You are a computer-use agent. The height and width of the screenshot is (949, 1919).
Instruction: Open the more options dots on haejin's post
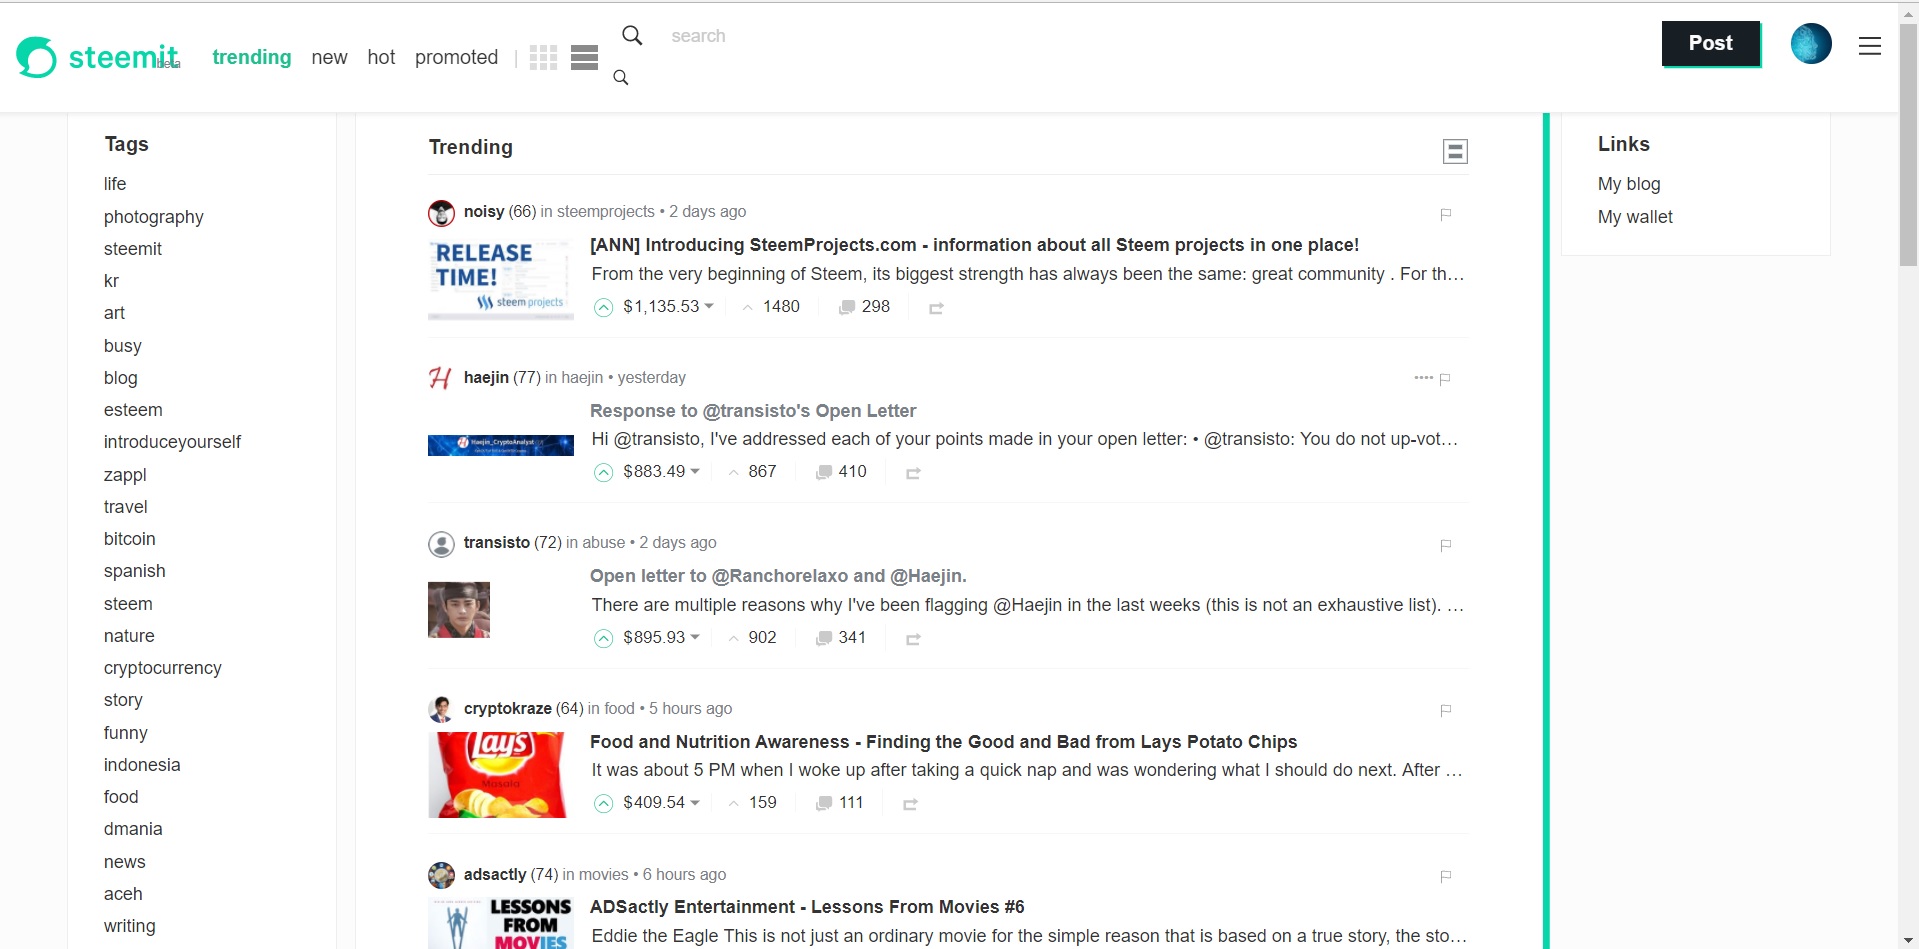click(1423, 378)
